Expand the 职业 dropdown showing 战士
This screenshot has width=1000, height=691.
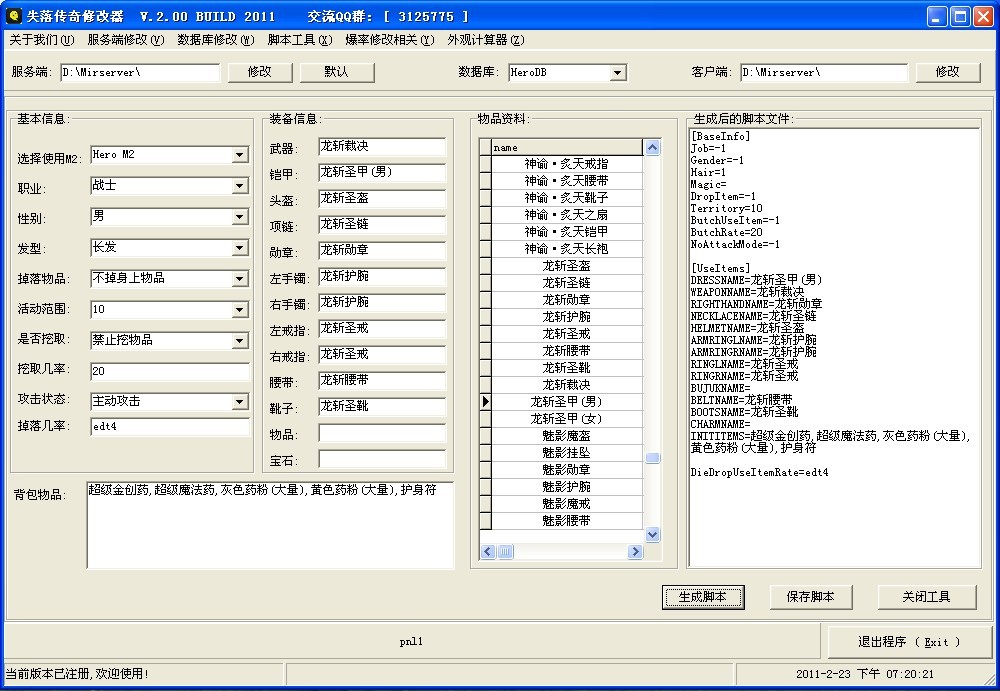click(x=240, y=186)
